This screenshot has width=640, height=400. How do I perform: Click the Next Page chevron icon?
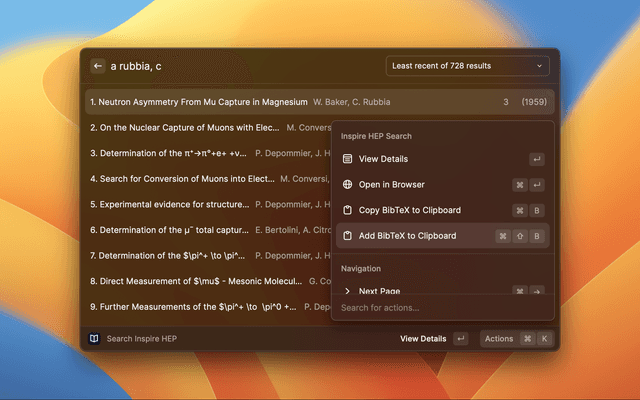coord(347,291)
